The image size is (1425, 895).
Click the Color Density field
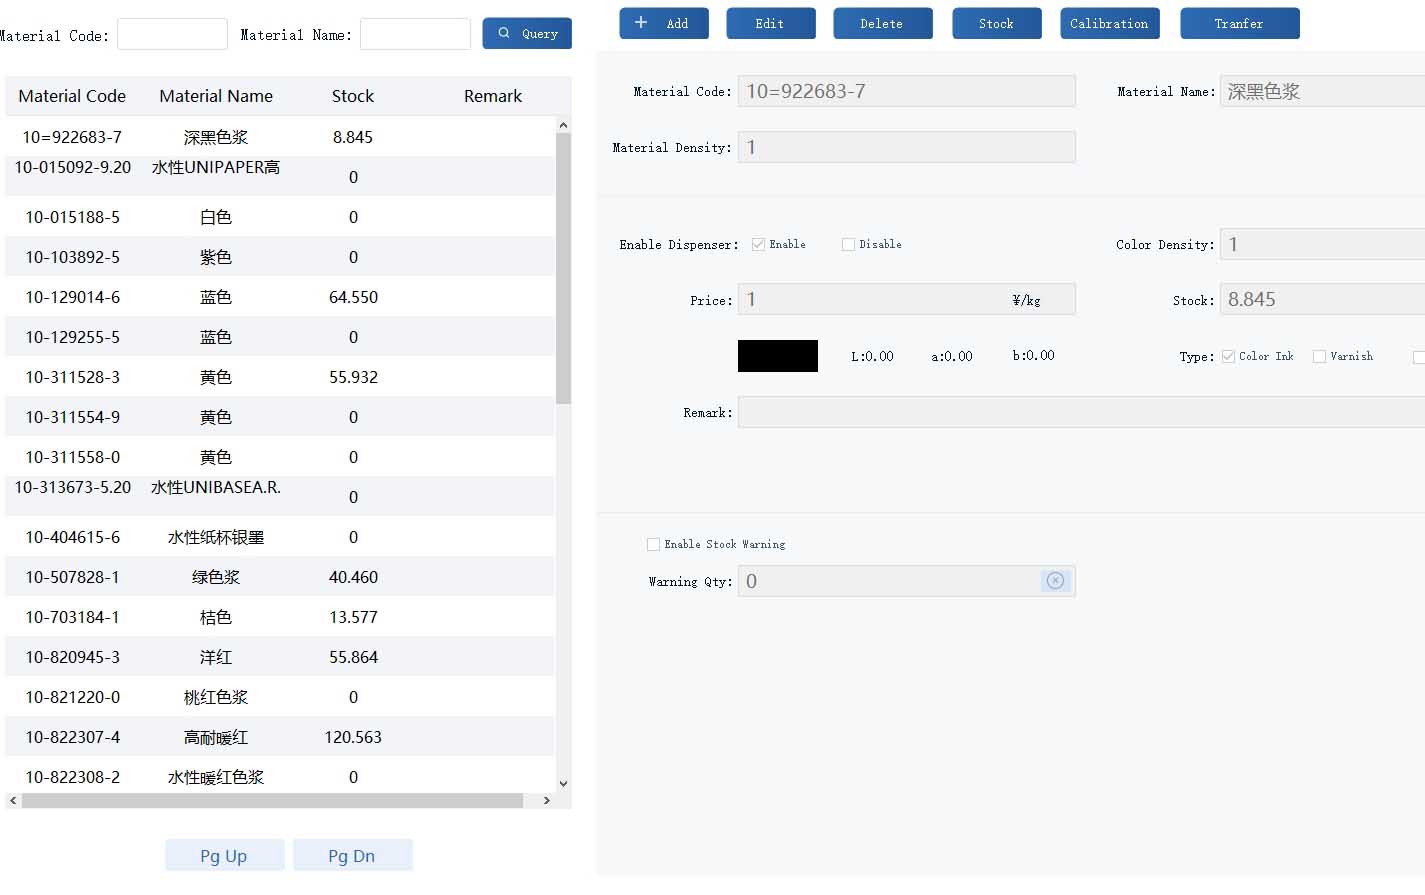pos(1323,244)
